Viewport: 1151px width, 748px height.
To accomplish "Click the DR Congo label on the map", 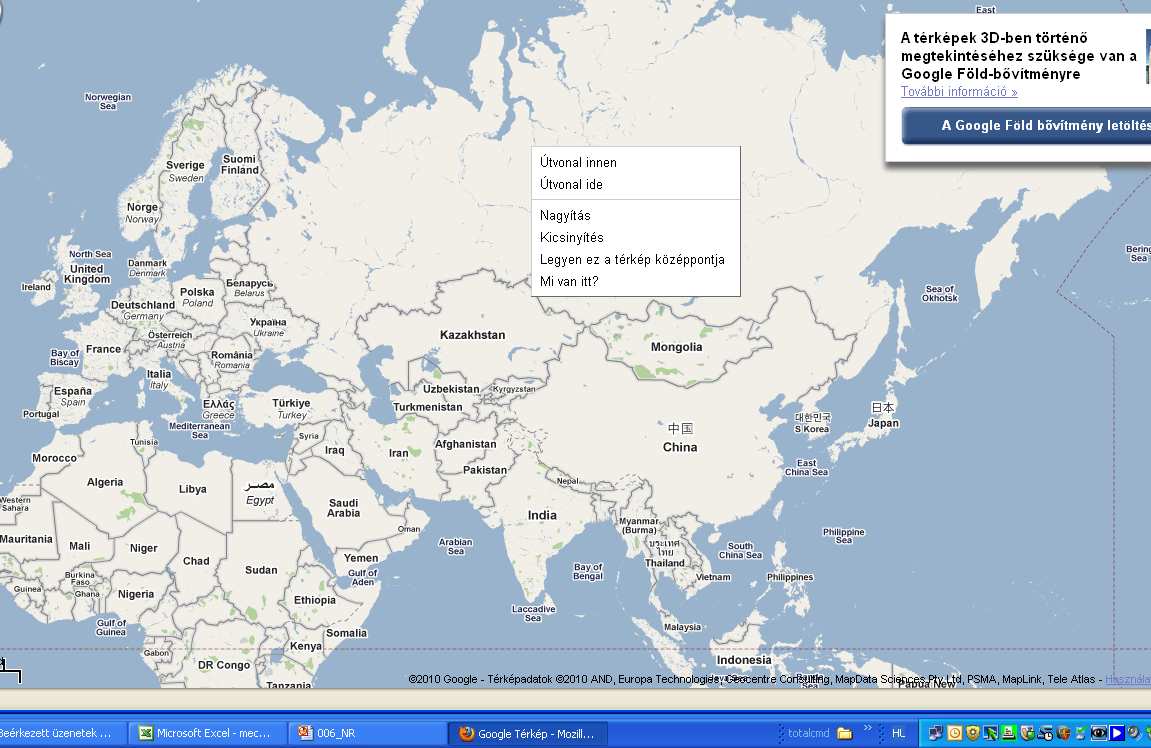I will (224, 665).
